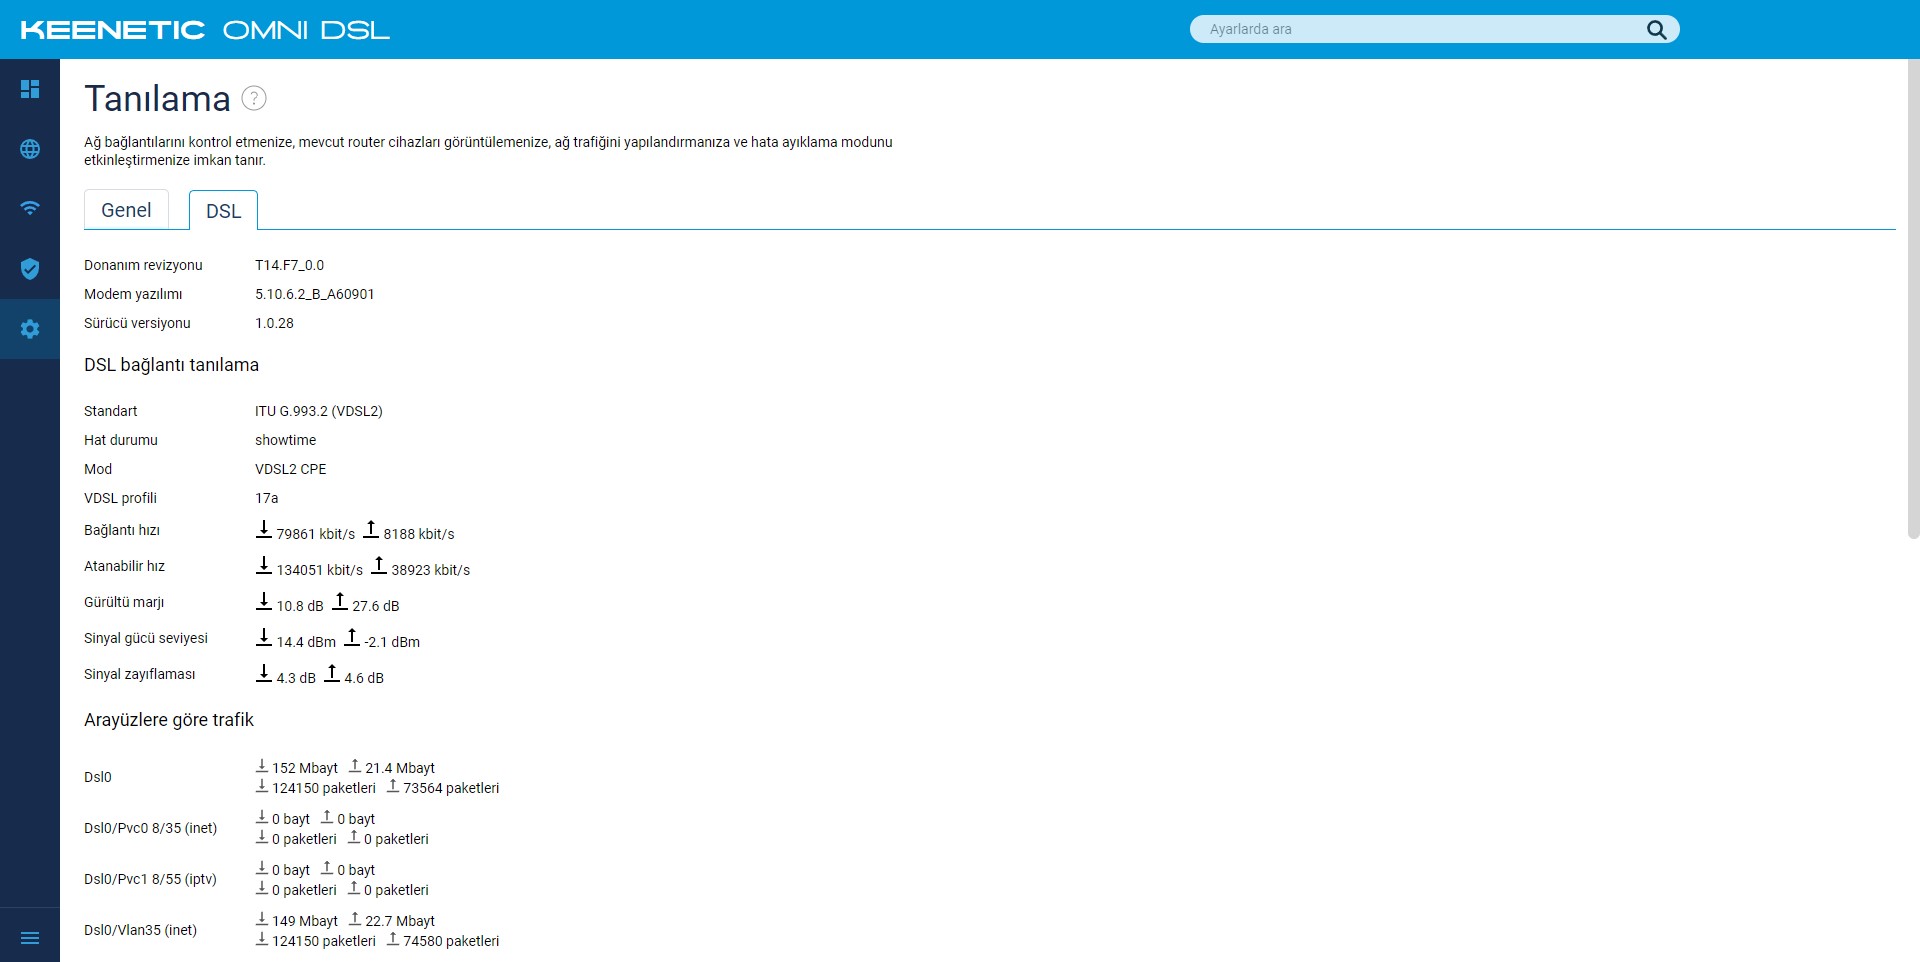Expand the sidebar with hamburger menu icon

coord(30,938)
